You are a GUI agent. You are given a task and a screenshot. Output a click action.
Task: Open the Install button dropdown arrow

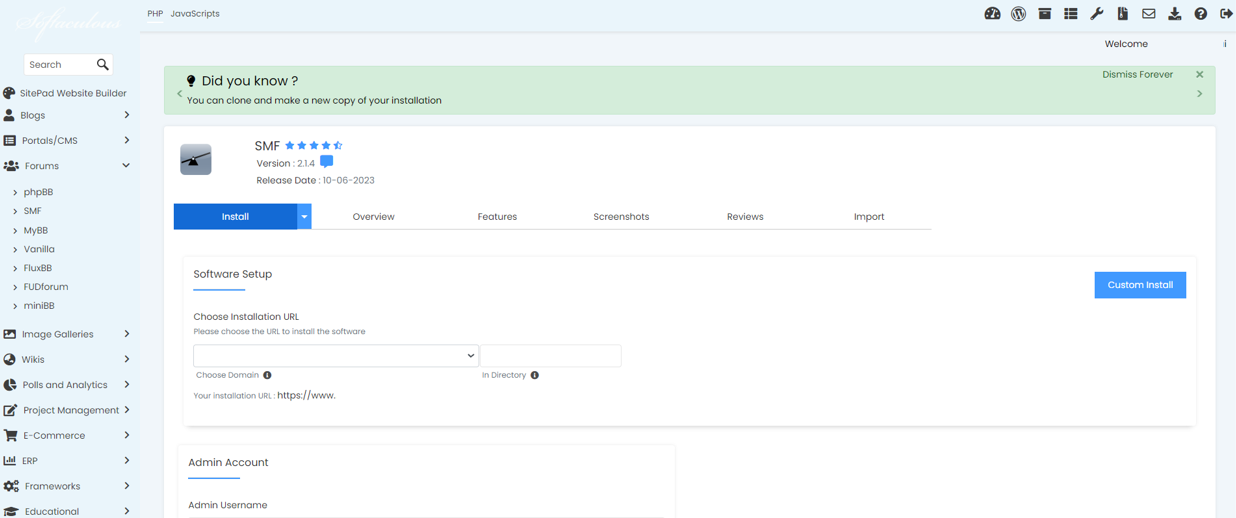pos(304,217)
